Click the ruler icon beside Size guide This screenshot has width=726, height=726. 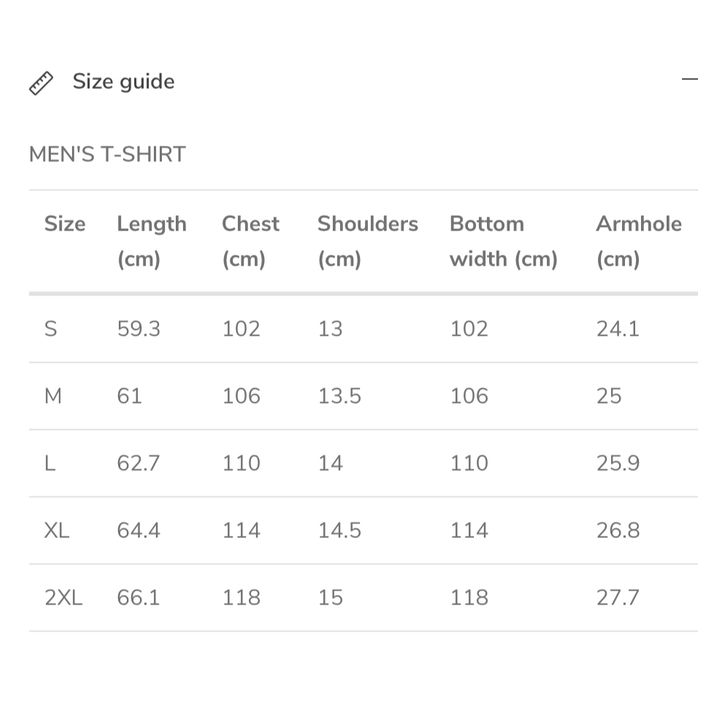click(41, 83)
